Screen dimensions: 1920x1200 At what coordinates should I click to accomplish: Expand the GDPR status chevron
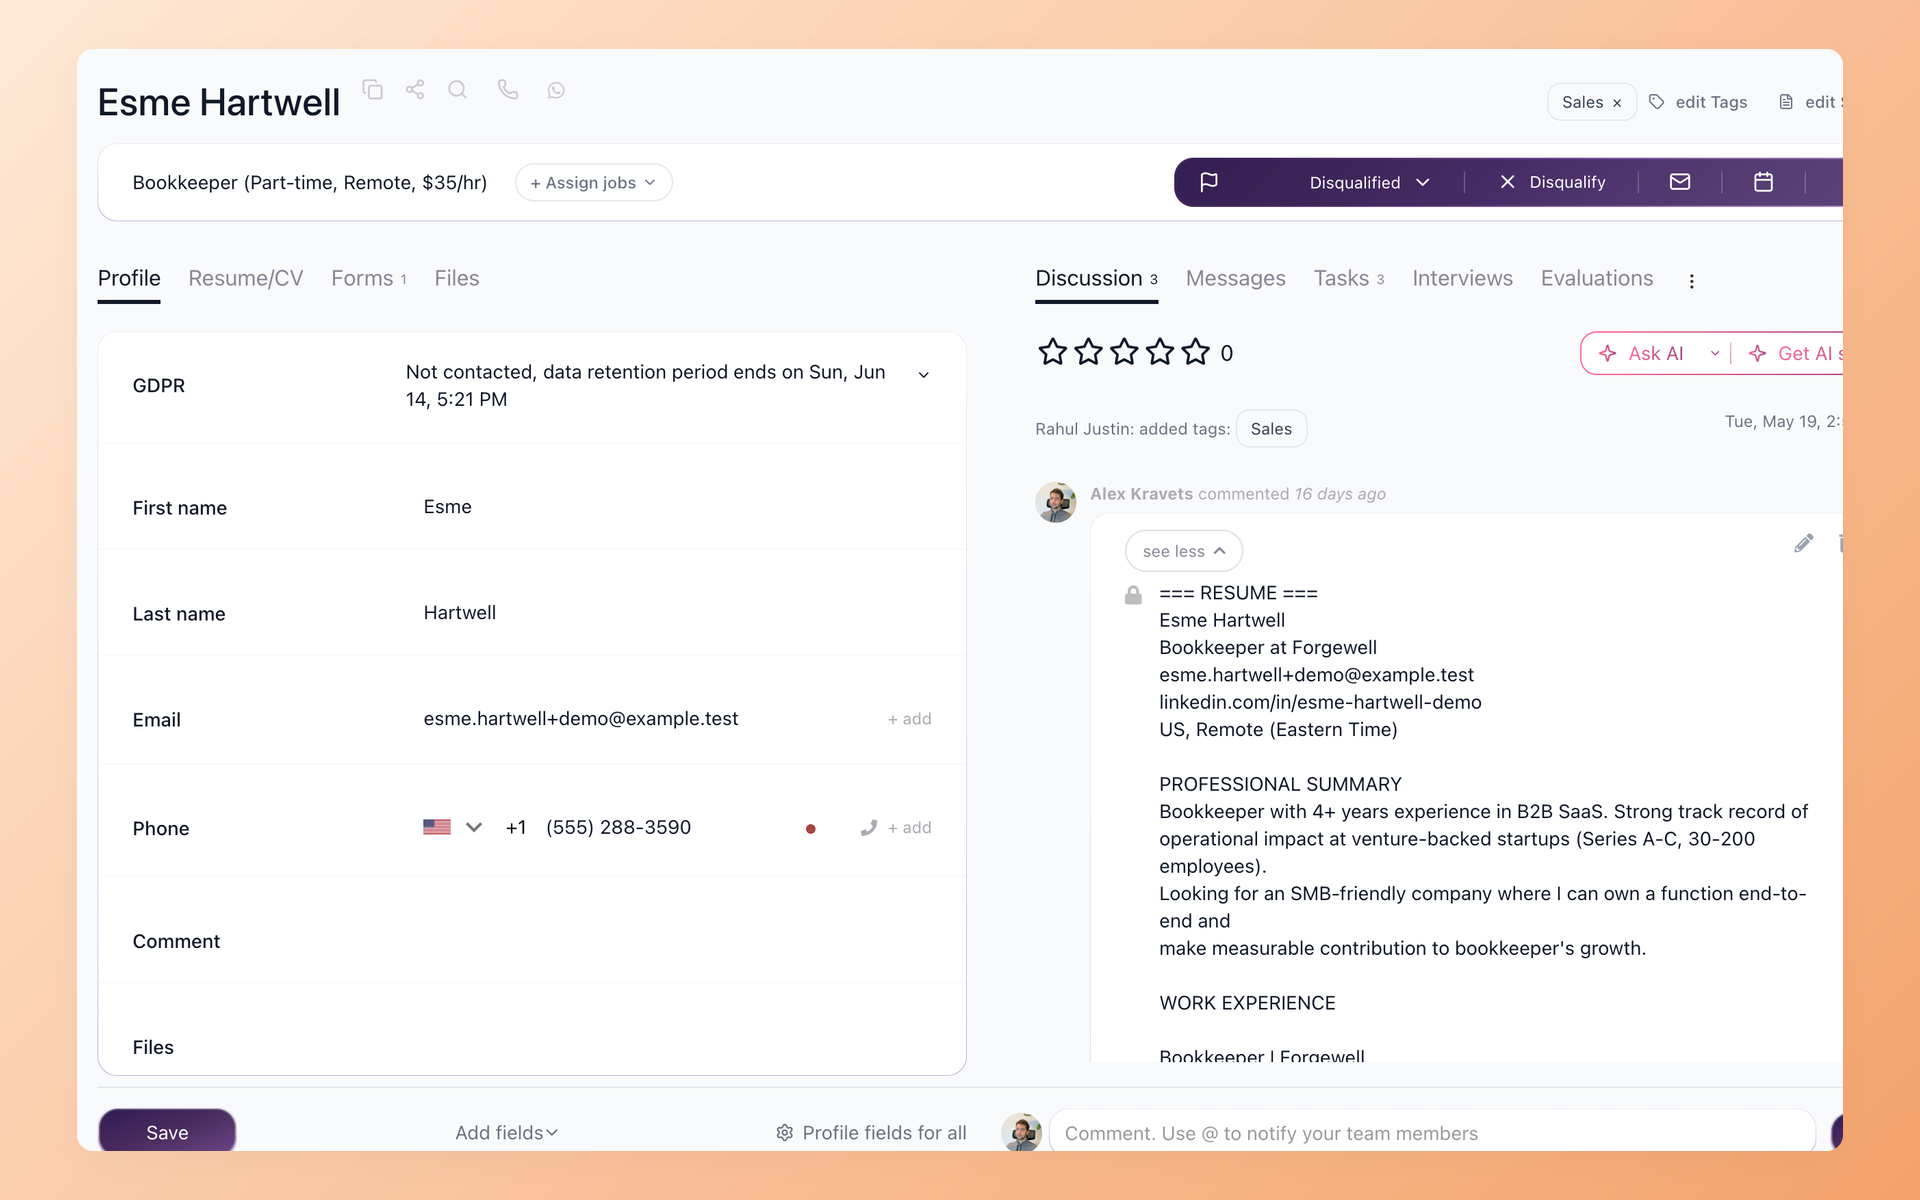pyautogui.click(x=924, y=375)
